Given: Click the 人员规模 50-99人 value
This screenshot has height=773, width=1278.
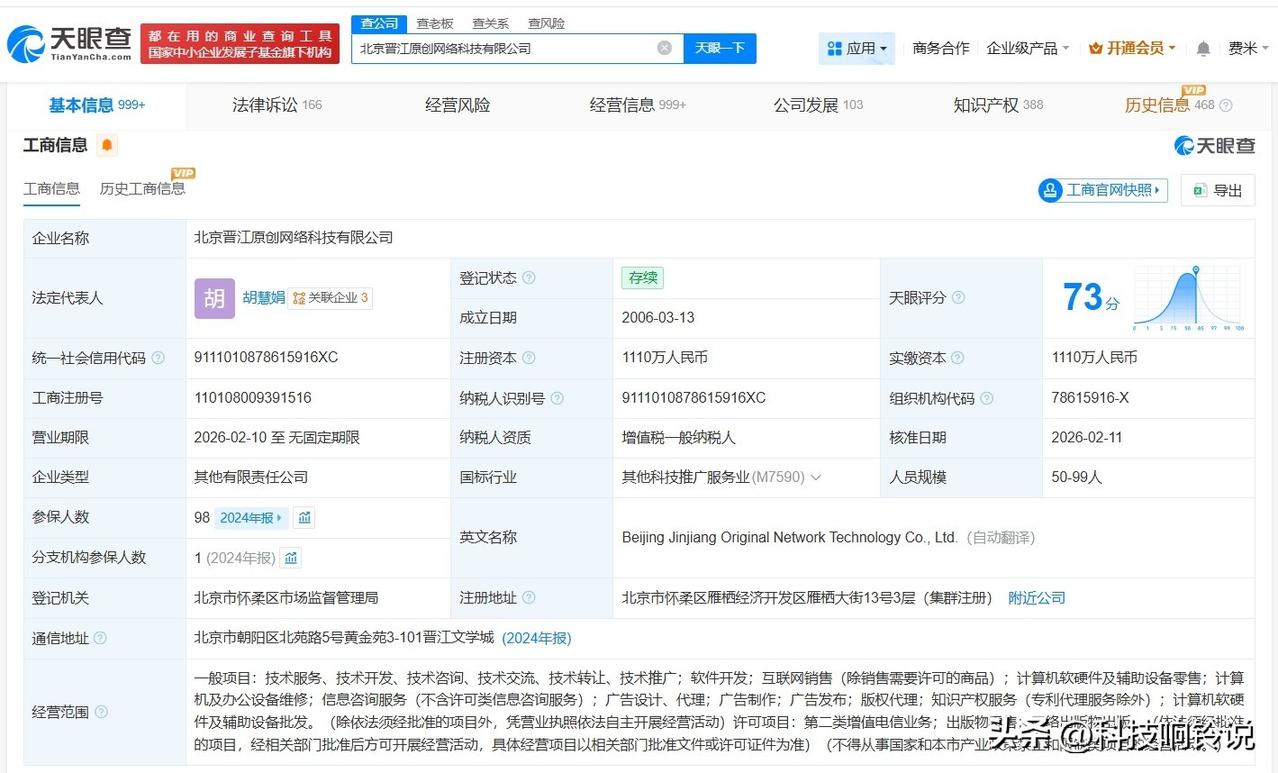Looking at the screenshot, I should [x=1077, y=478].
